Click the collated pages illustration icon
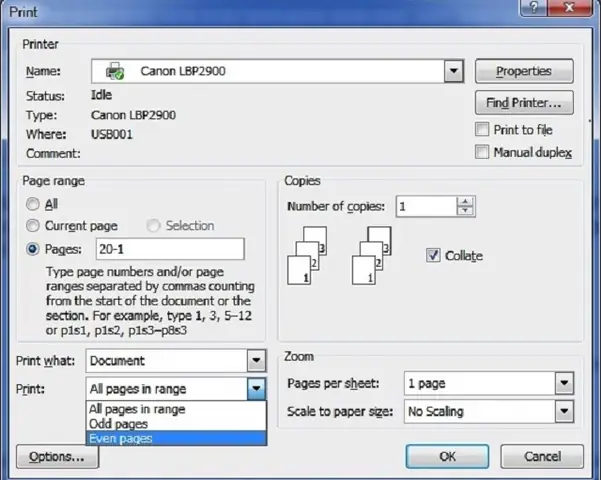601x480 pixels. pos(307,255)
